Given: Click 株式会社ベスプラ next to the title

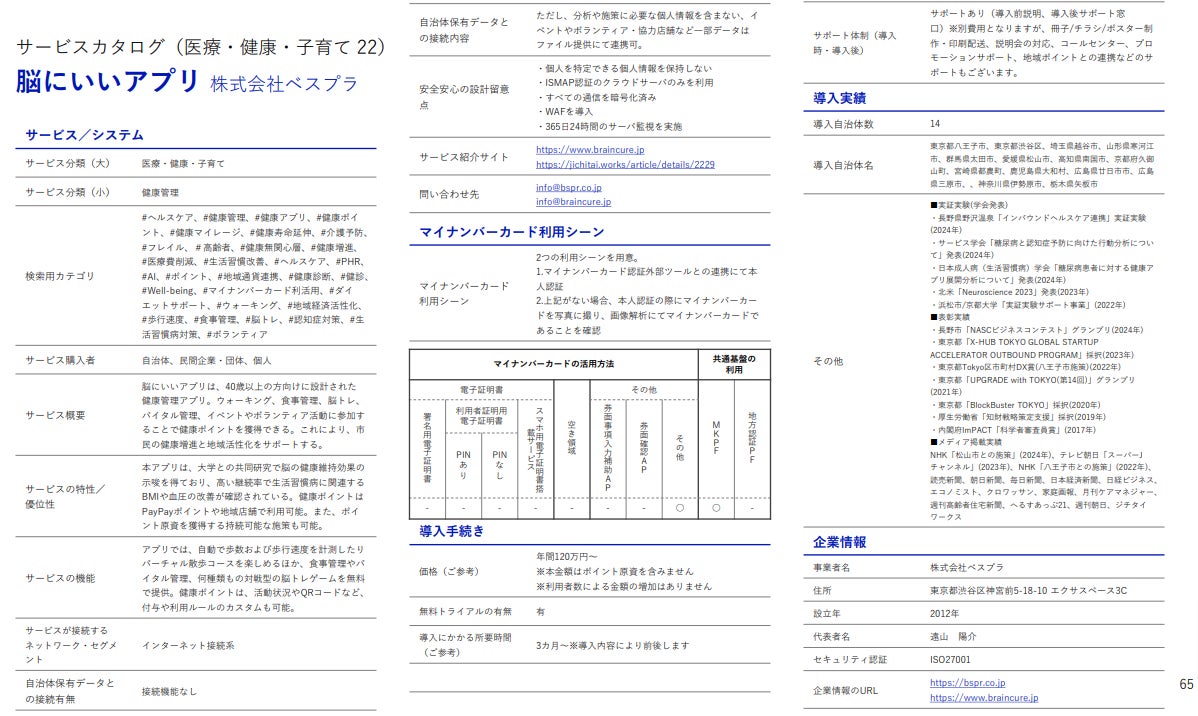Looking at the screenshot, I should point(284,83).
